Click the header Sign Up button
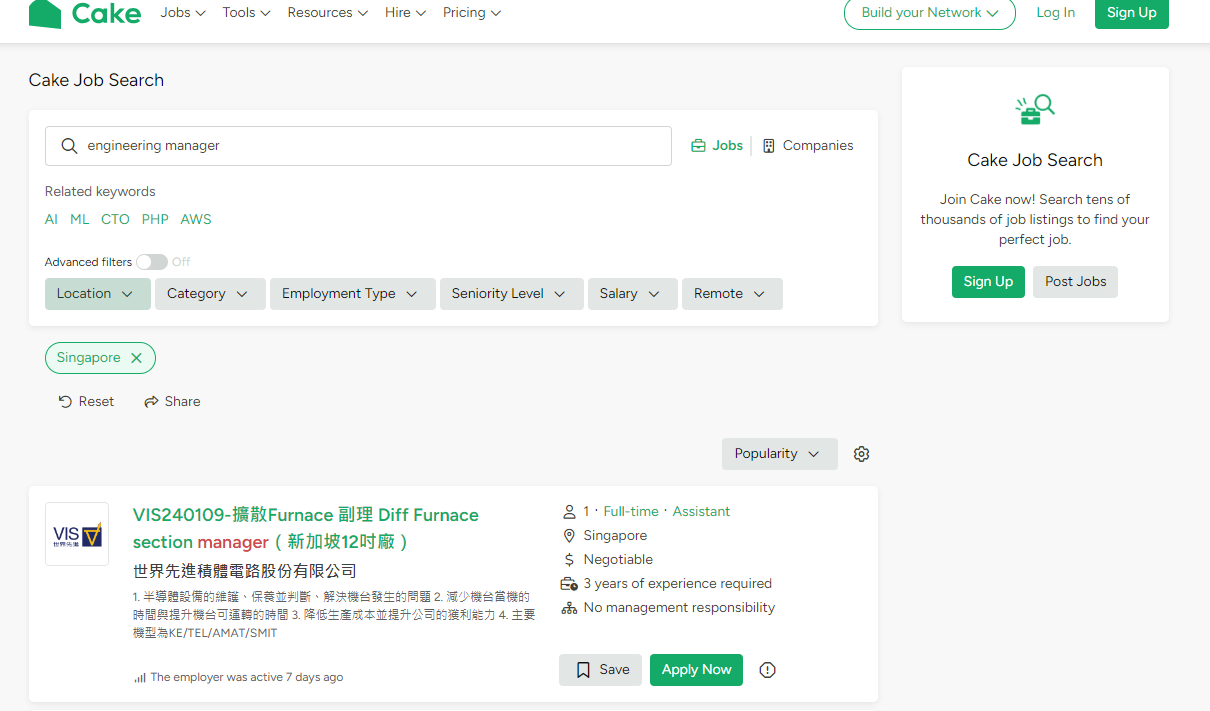The image size is (1210, 711). coord(1132,13)
